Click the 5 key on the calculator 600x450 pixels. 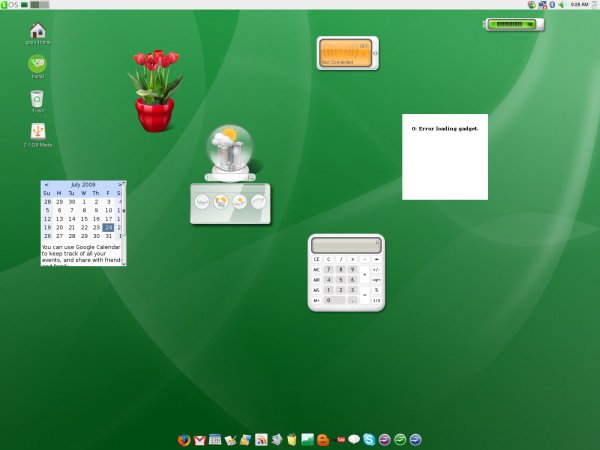(341, 280)
